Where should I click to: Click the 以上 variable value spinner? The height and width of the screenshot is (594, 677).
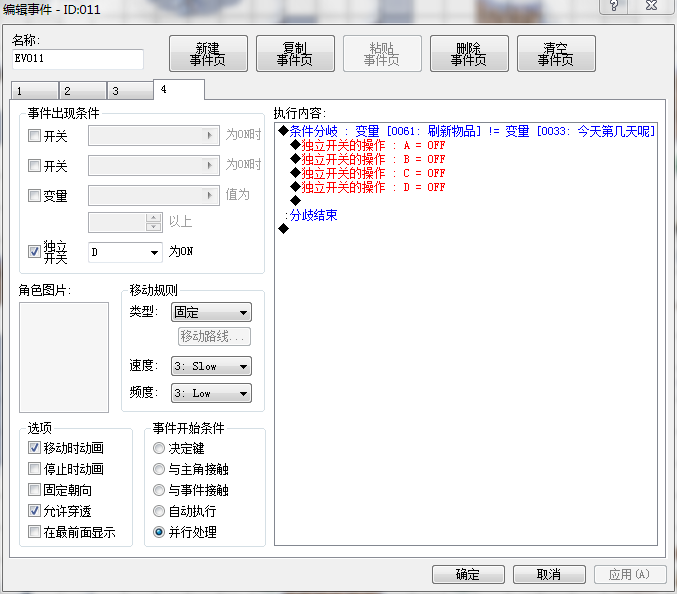tap(125, 222)
